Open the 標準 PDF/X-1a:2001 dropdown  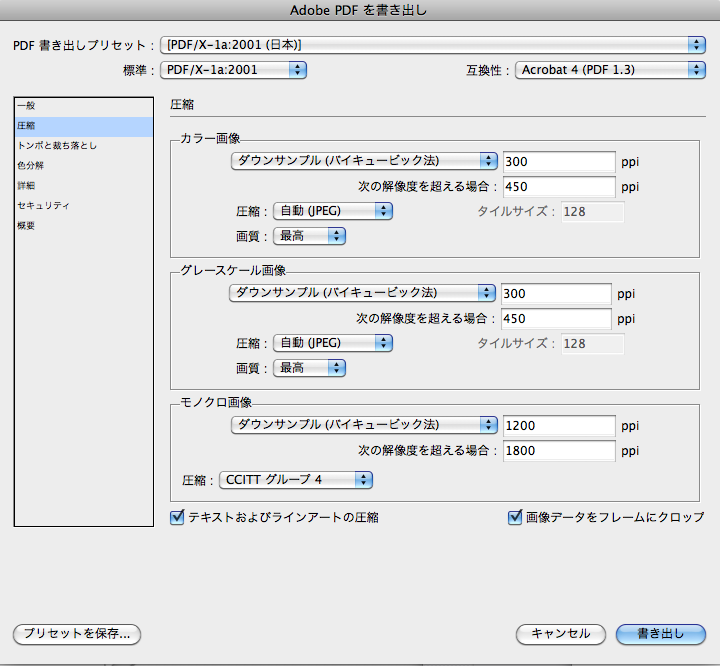point(233,70)
